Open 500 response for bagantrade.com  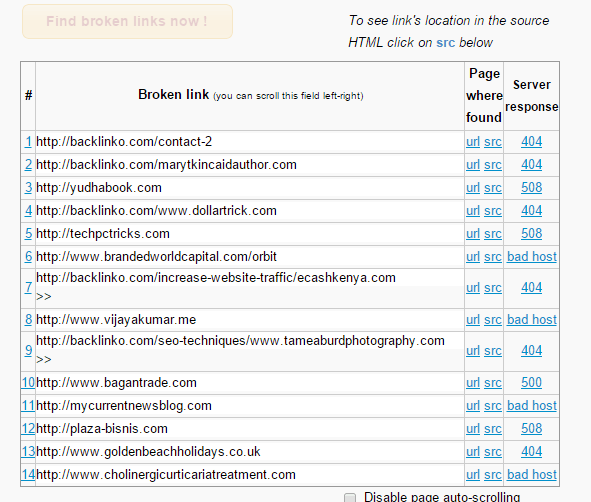click(x=531, y=383)
